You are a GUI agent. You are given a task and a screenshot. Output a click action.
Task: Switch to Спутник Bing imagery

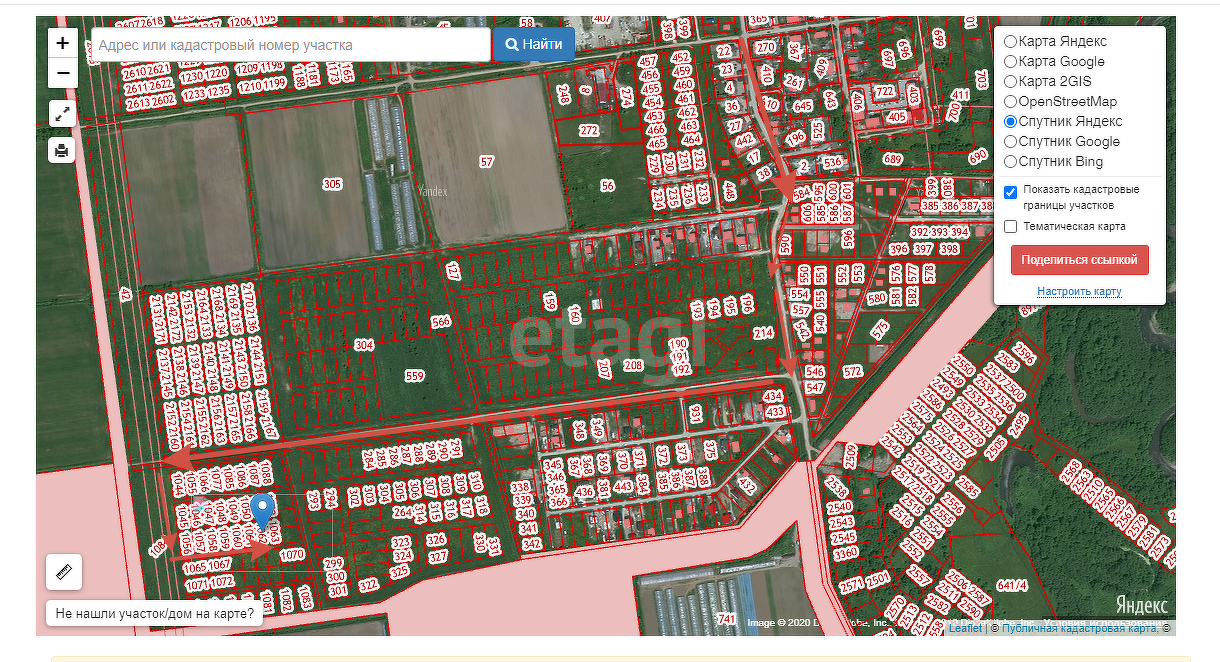click(x=1010, y=162)
